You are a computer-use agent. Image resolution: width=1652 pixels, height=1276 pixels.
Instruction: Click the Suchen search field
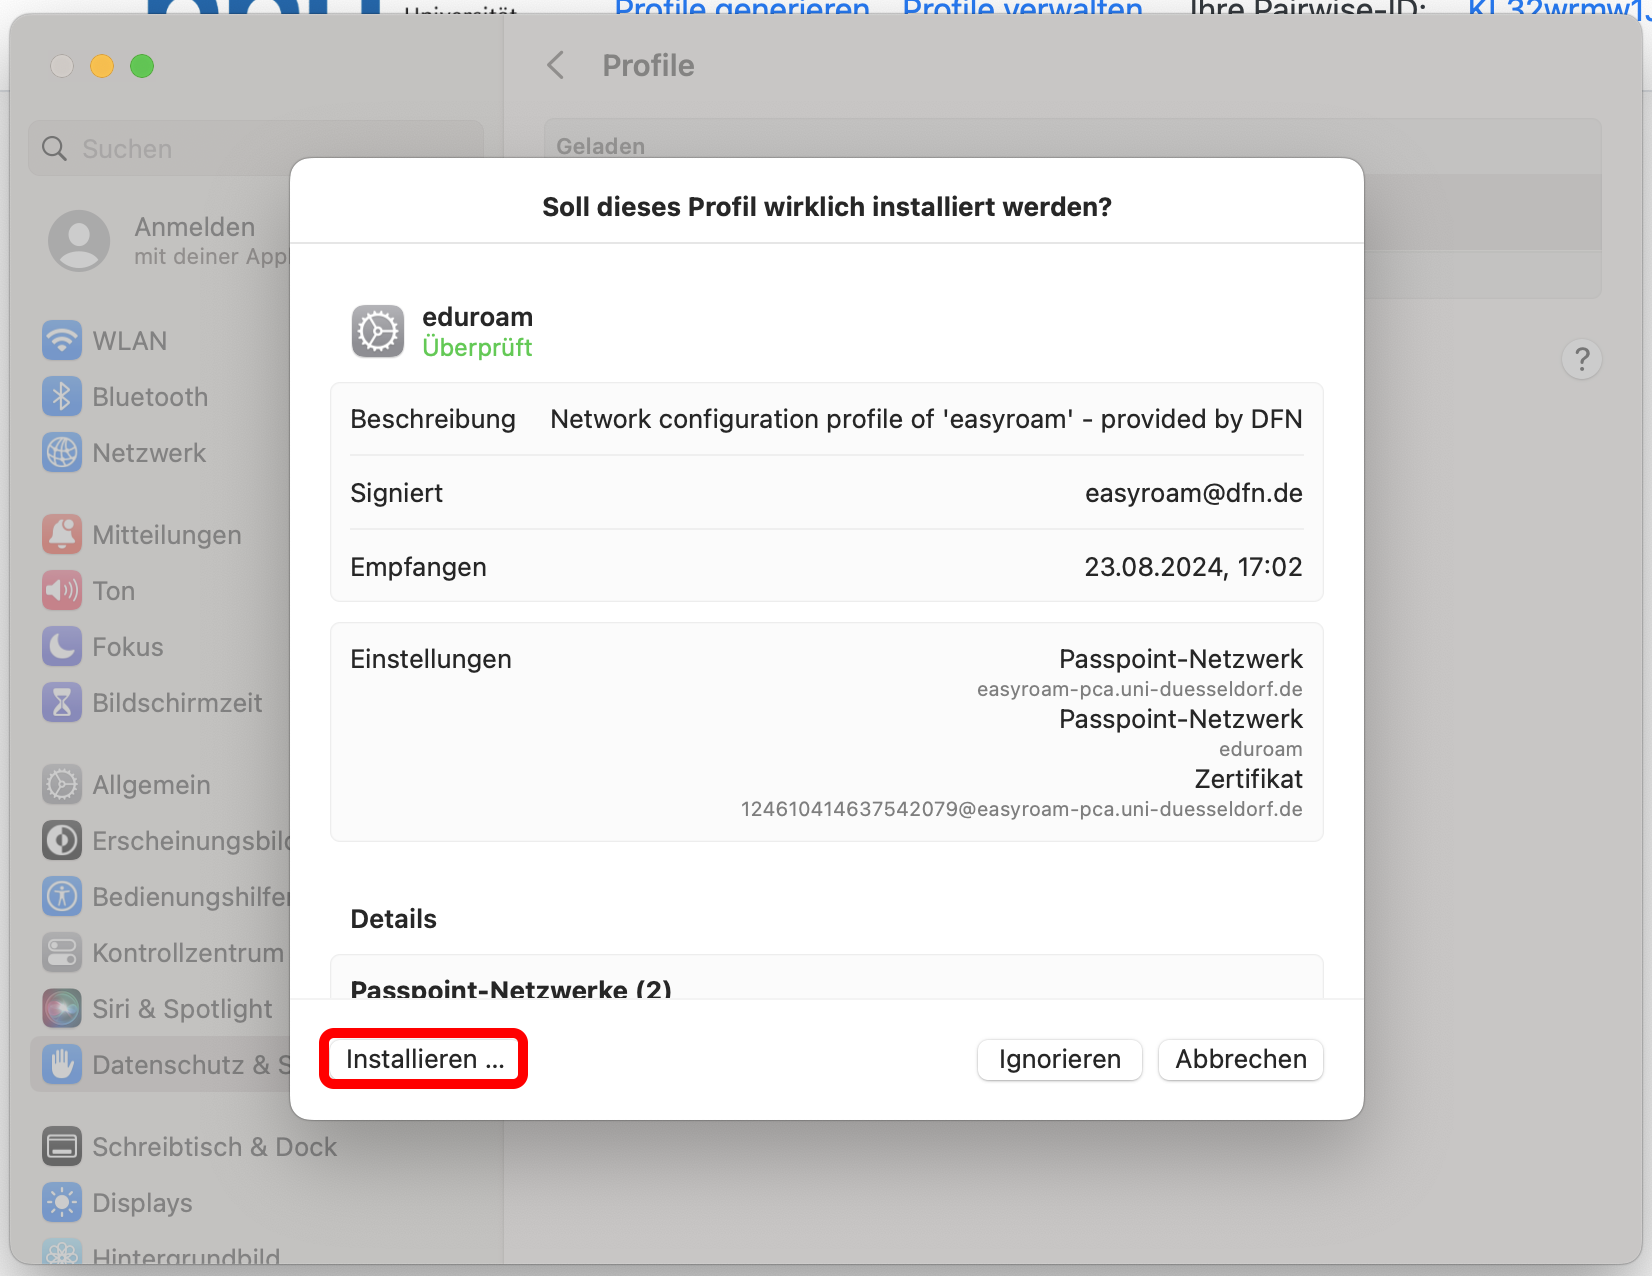pyautogui.click(x=256, y=149)
